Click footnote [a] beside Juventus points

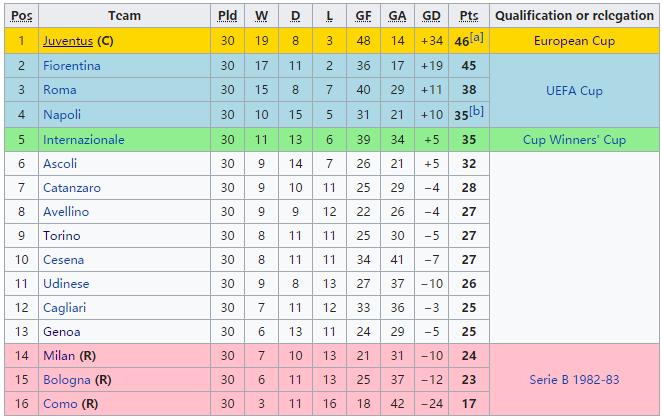[x=478, y=37]
